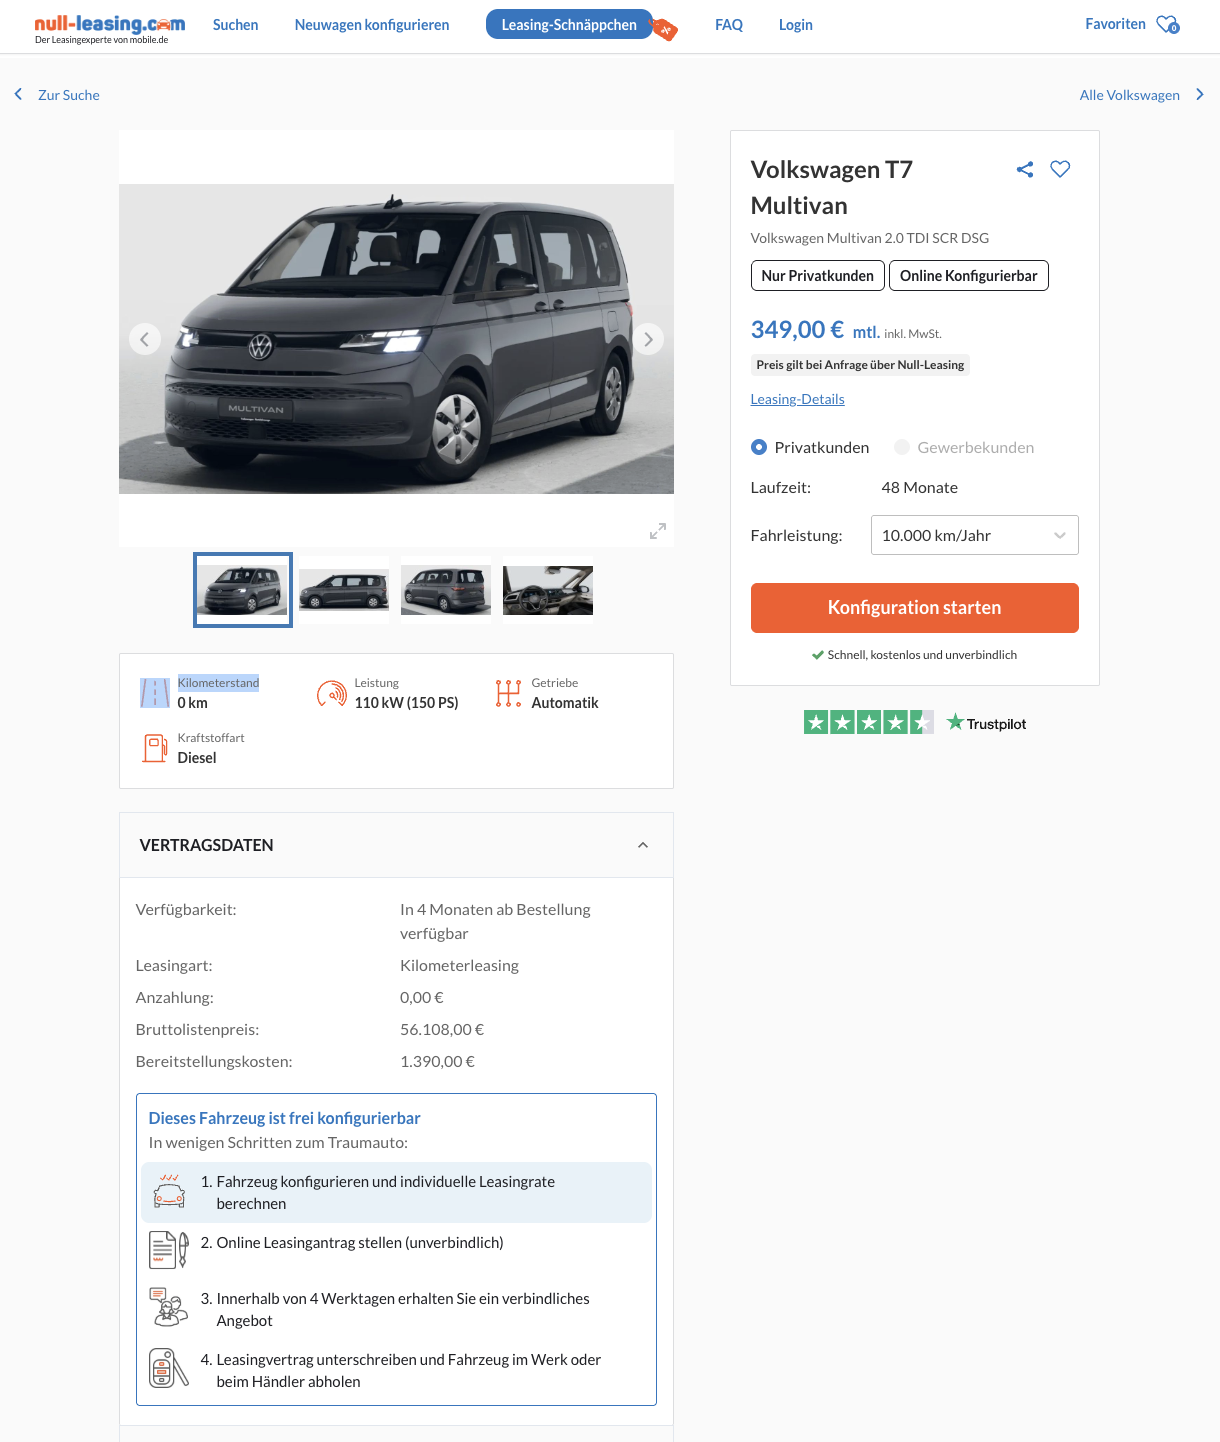Click the Konfiguration starten button

(x=914, y=608)
